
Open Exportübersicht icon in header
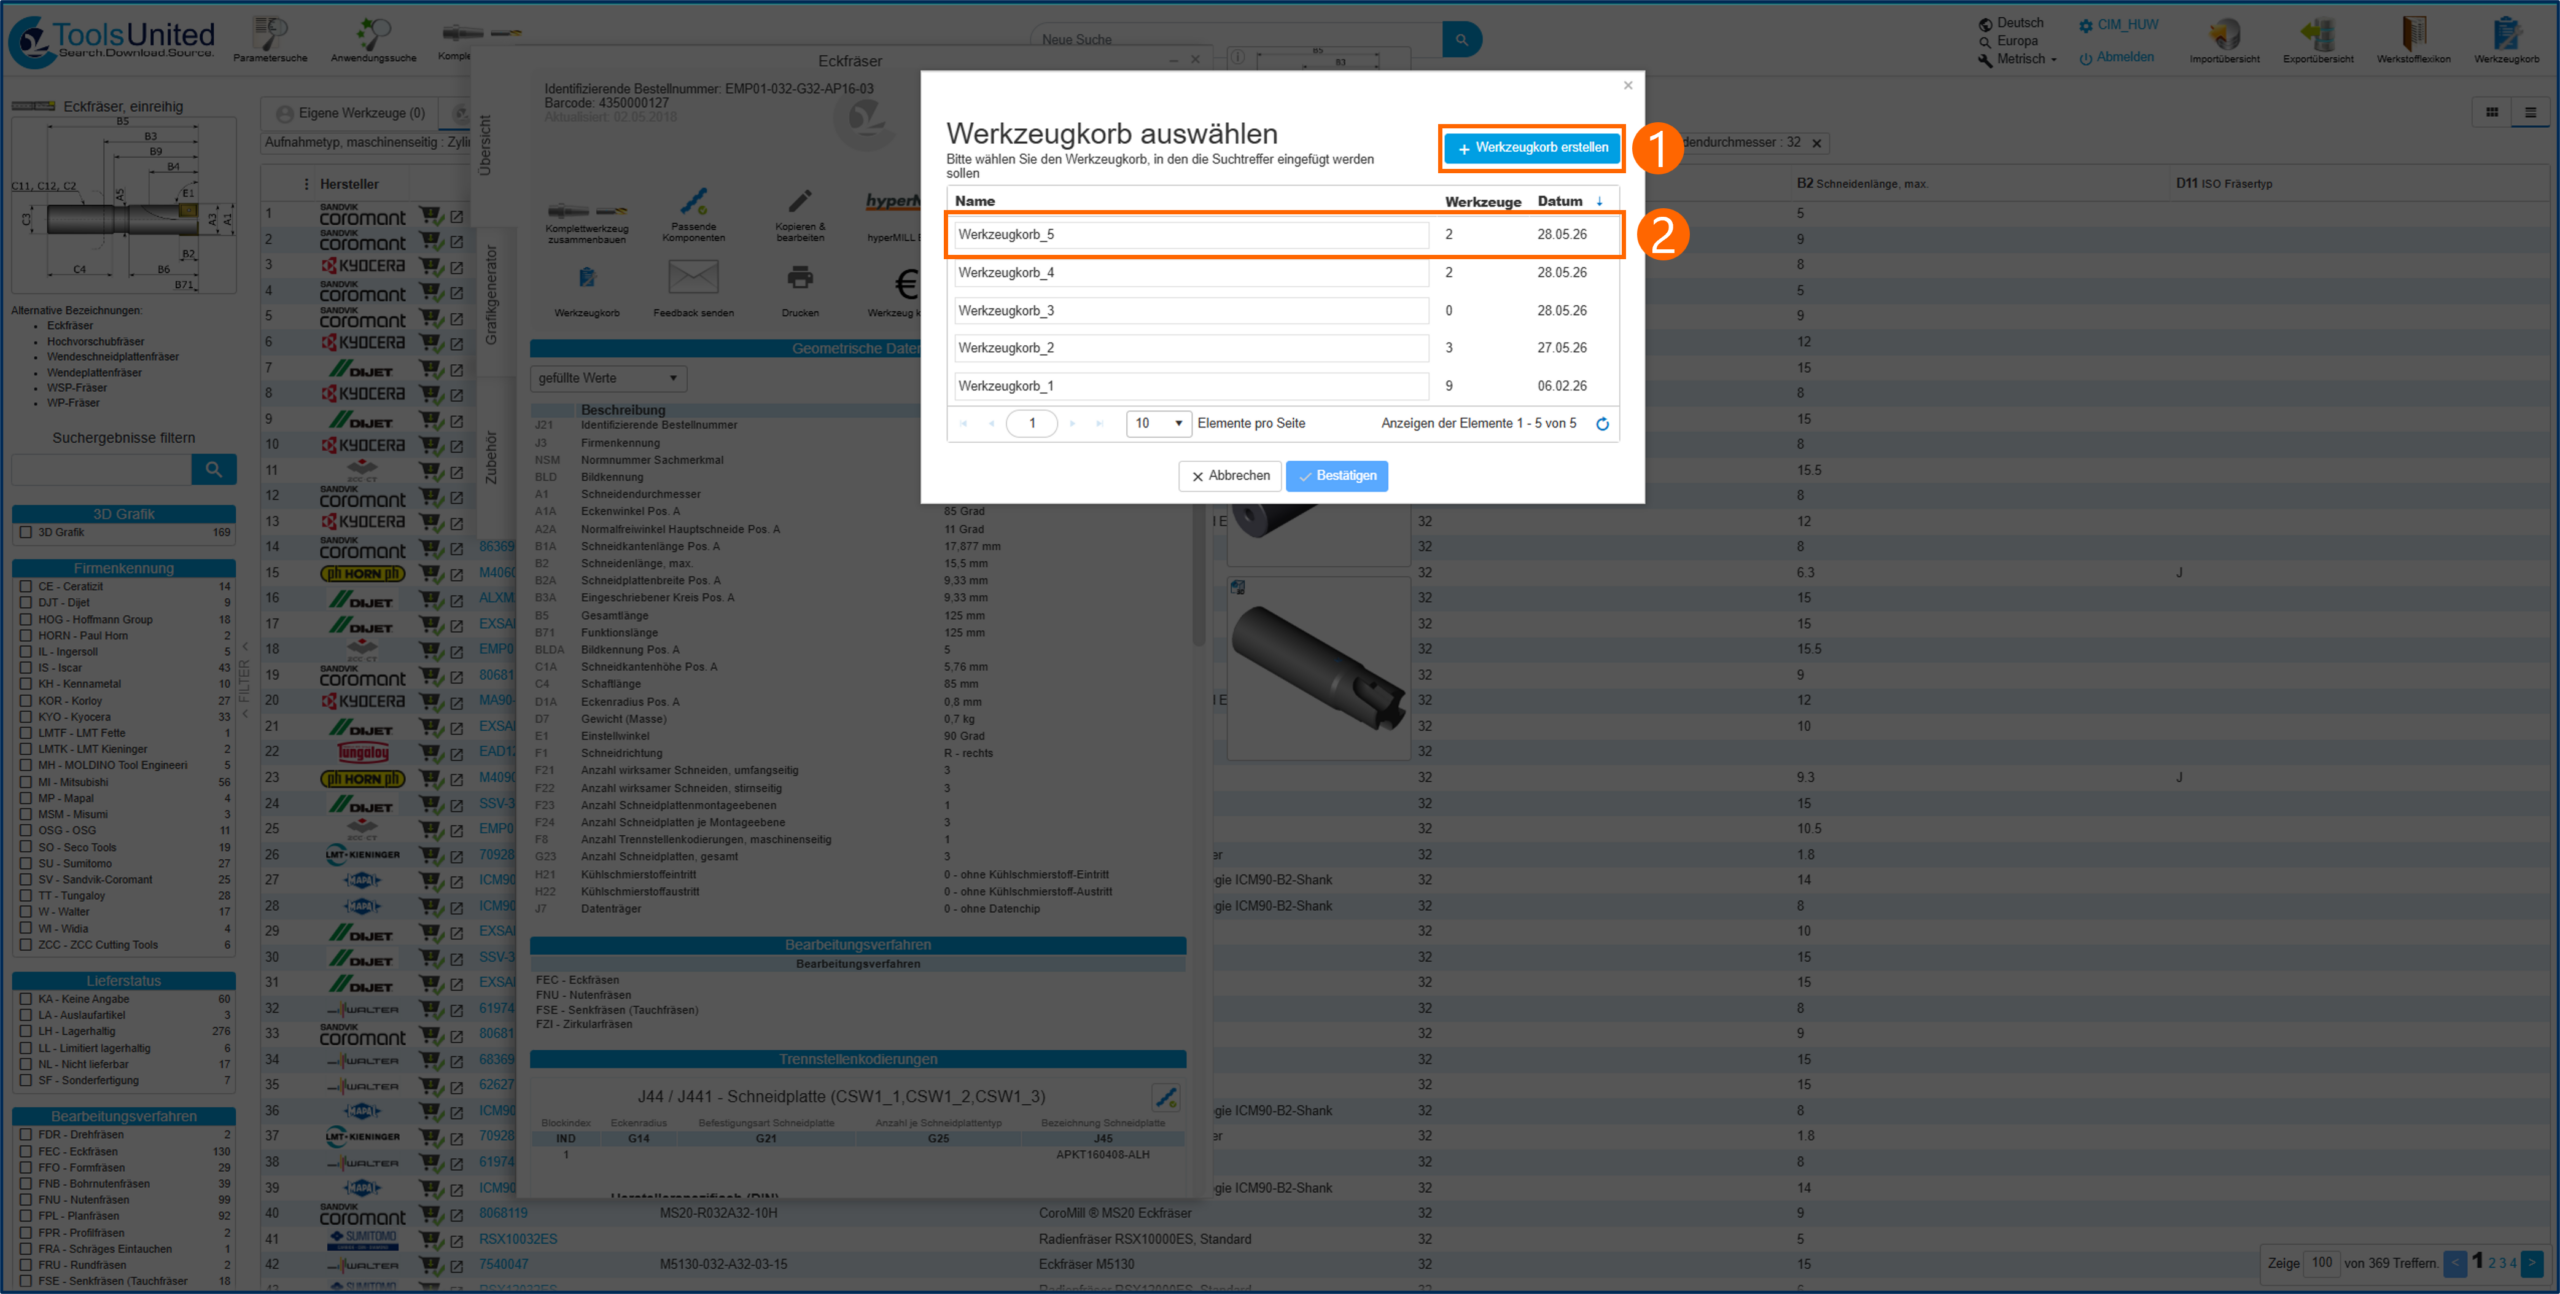(2317, 34)
